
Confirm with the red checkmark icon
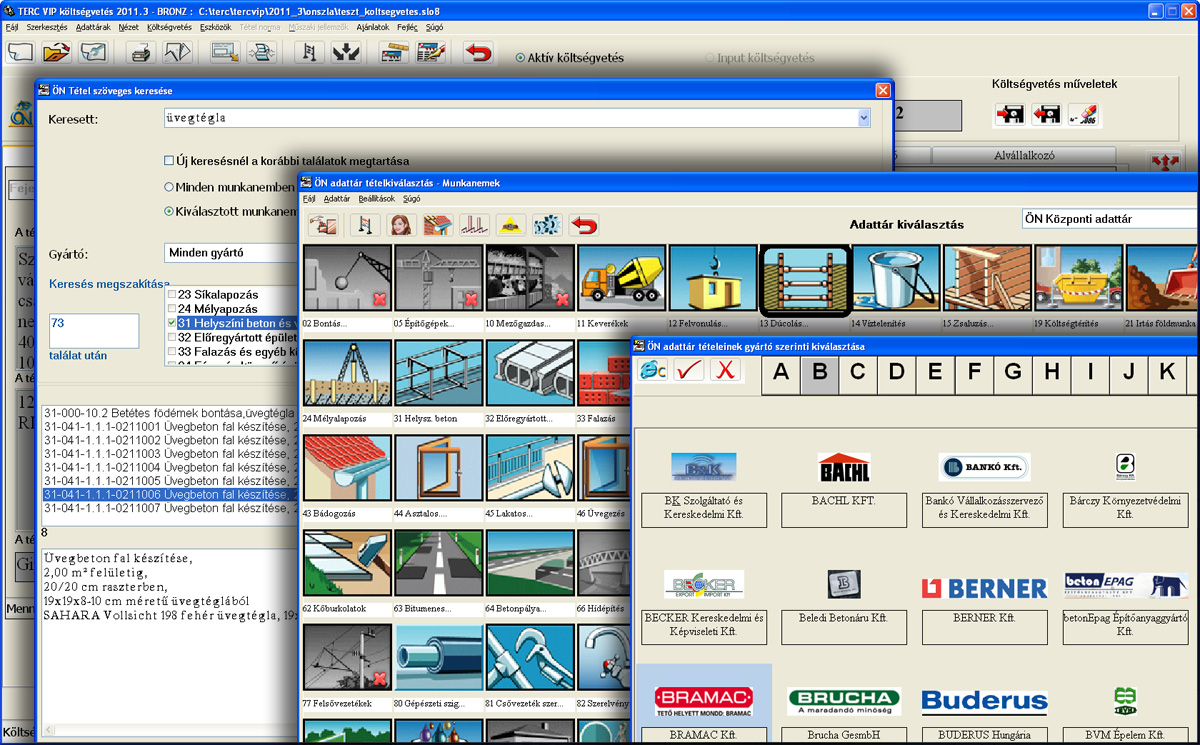(689, 371)
